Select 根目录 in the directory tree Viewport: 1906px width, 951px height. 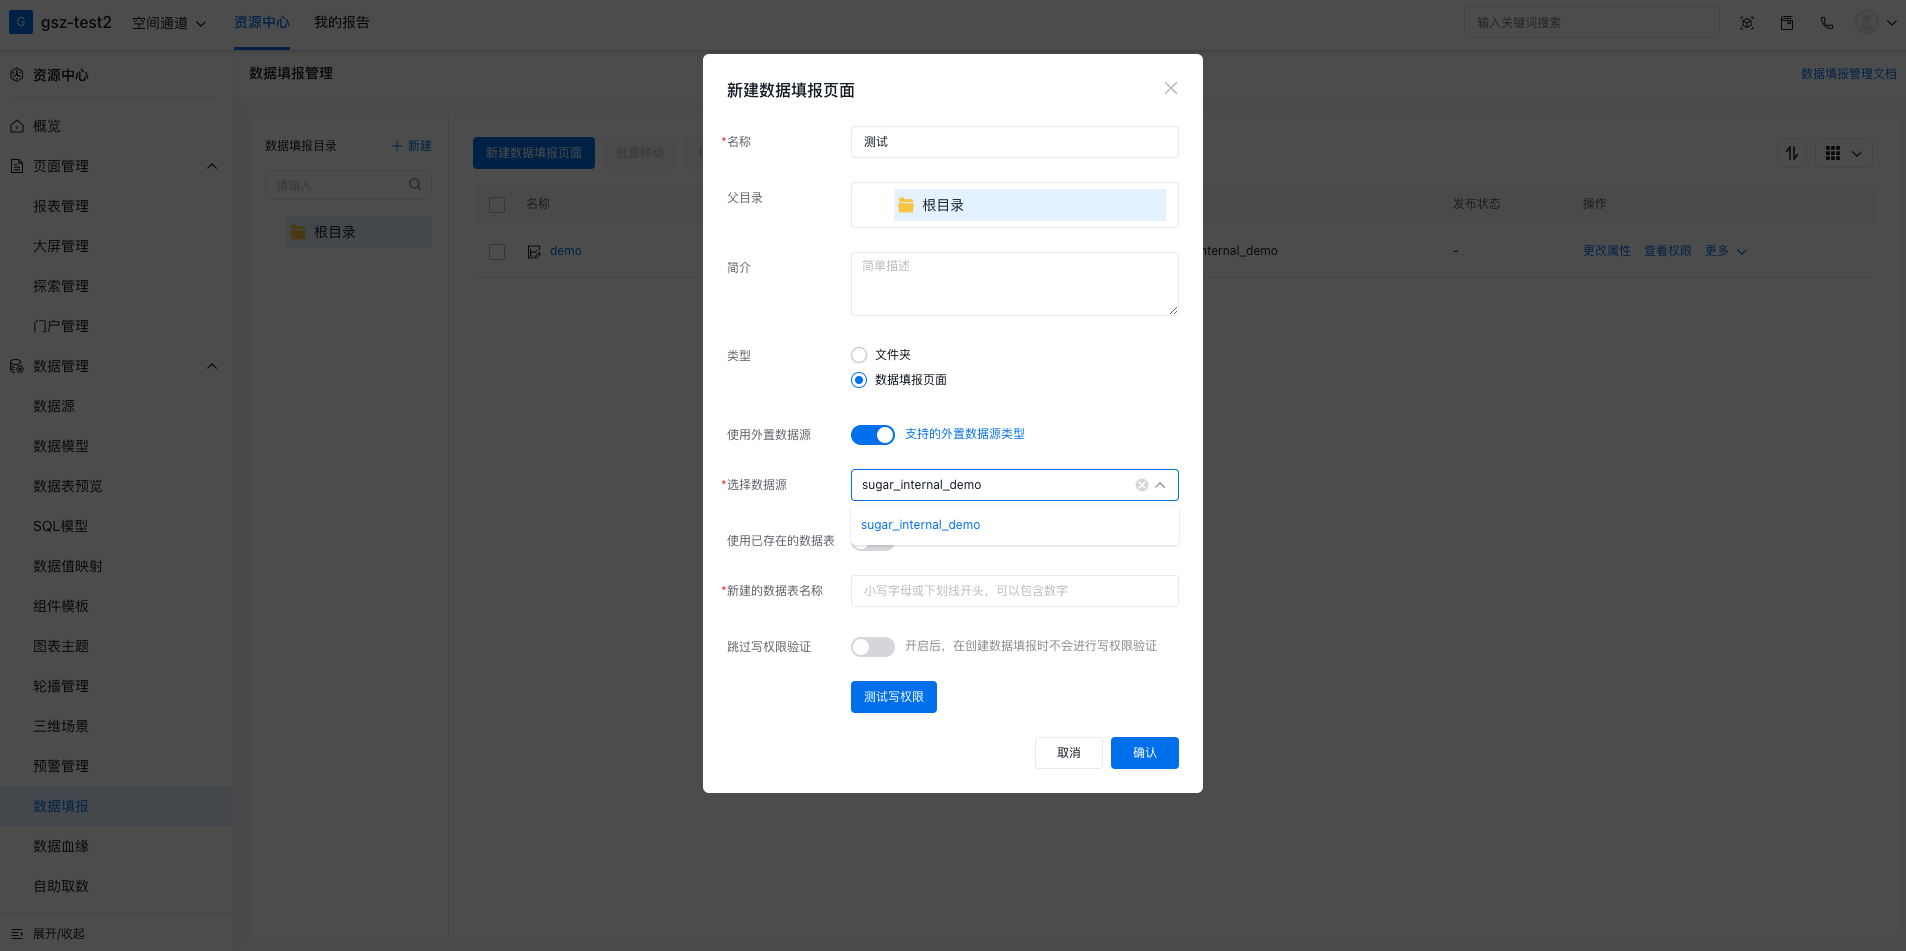click(359, 232)
